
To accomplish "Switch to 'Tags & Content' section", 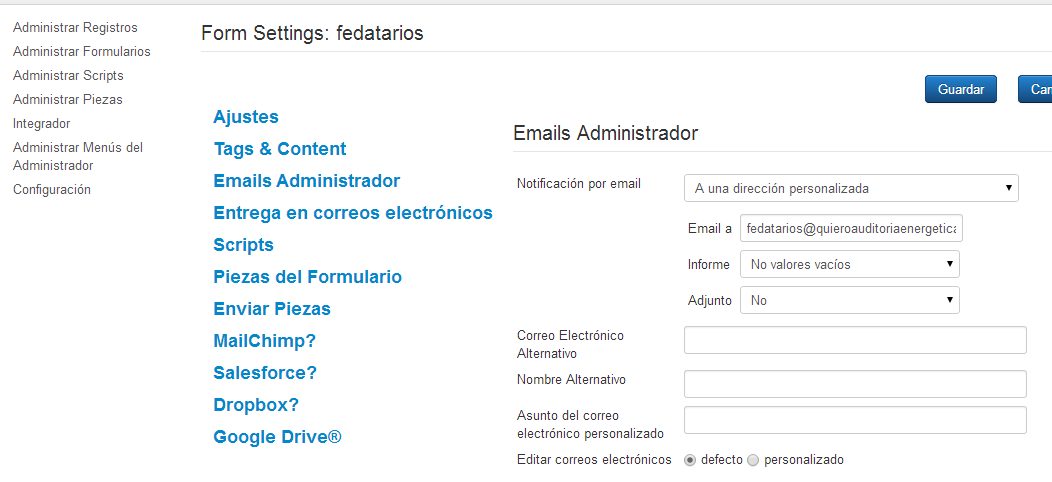I will (280, 149).
